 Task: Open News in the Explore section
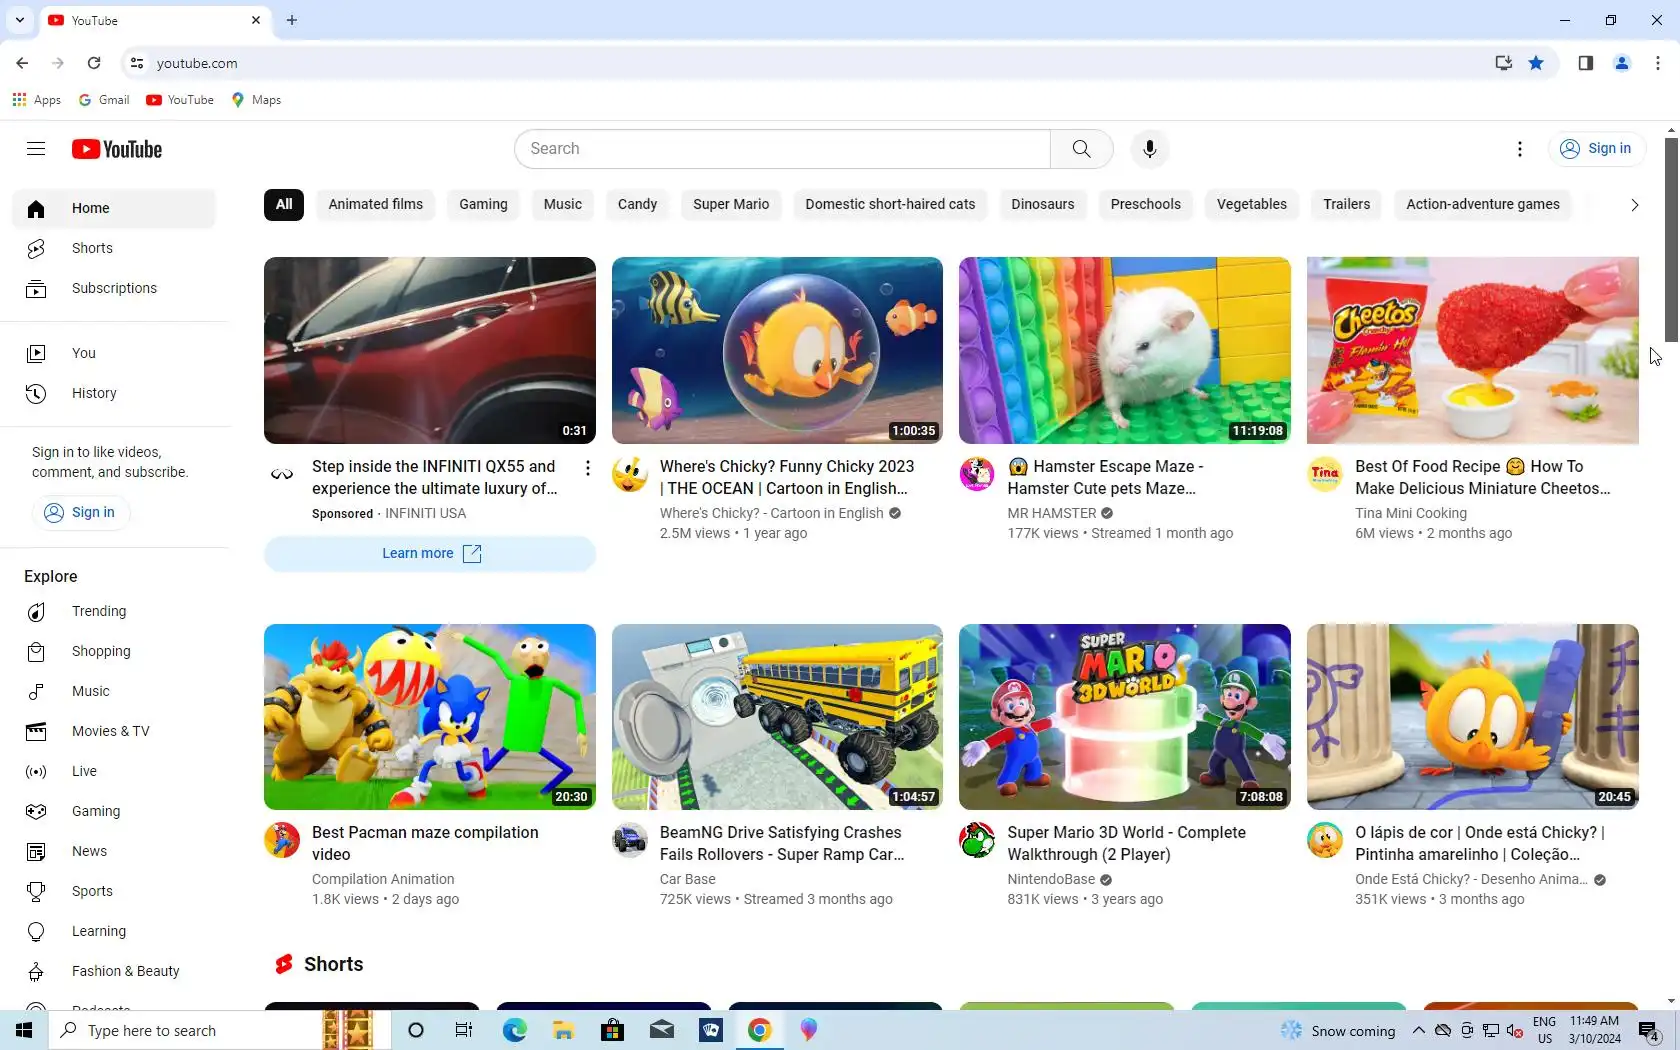114,851
